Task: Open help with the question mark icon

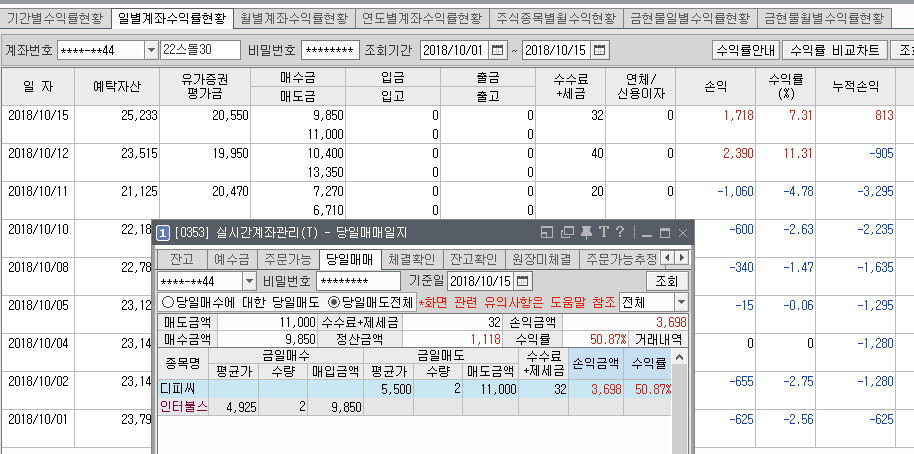Action: tap(620, 232)
